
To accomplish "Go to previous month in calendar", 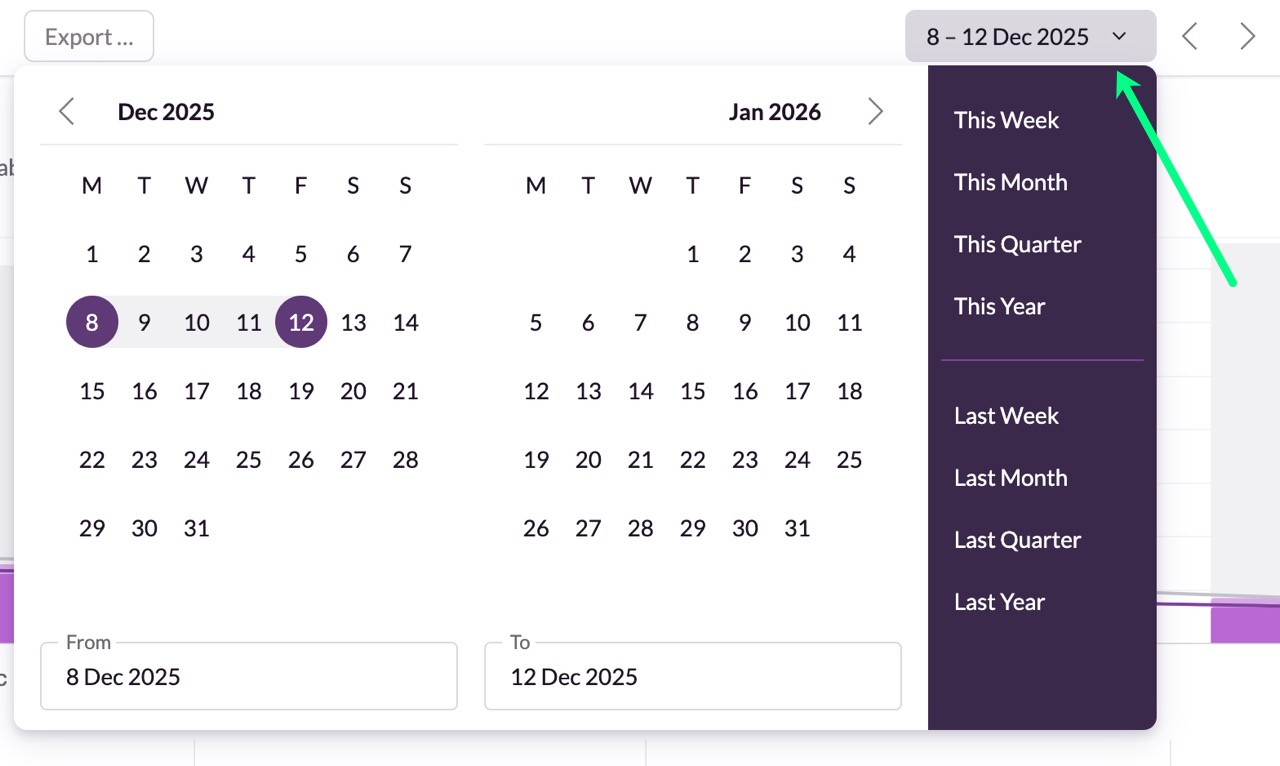I will (x=67, y=111).
